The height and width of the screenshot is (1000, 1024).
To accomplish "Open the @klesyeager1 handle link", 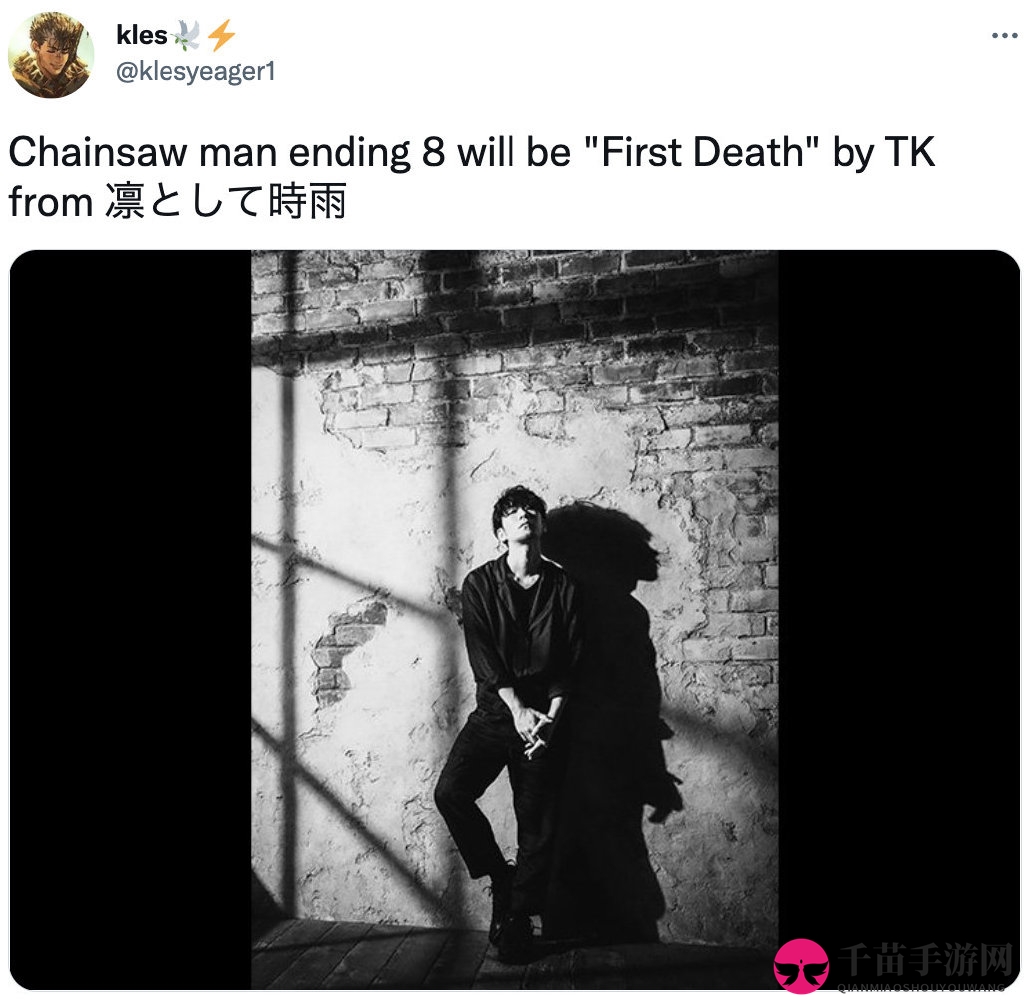I will [x=196, y=71].
